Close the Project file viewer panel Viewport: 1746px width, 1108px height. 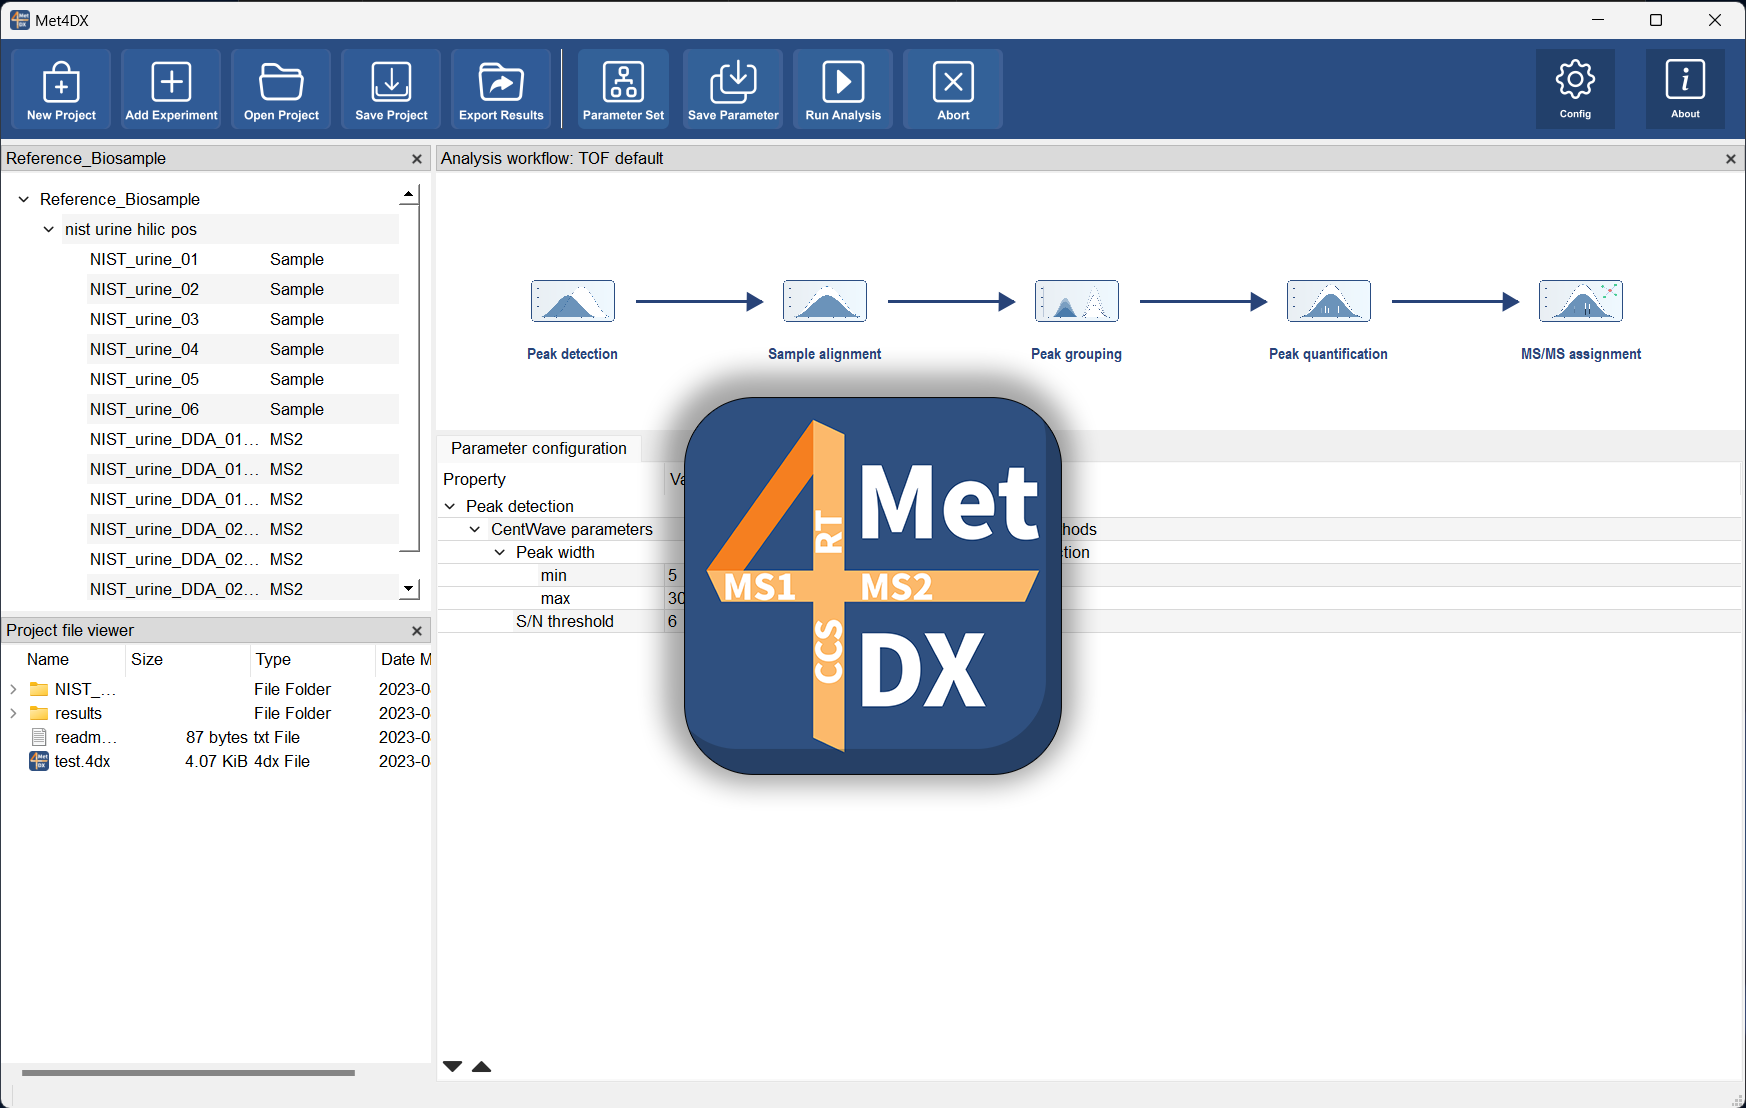(x=417, y=631)
